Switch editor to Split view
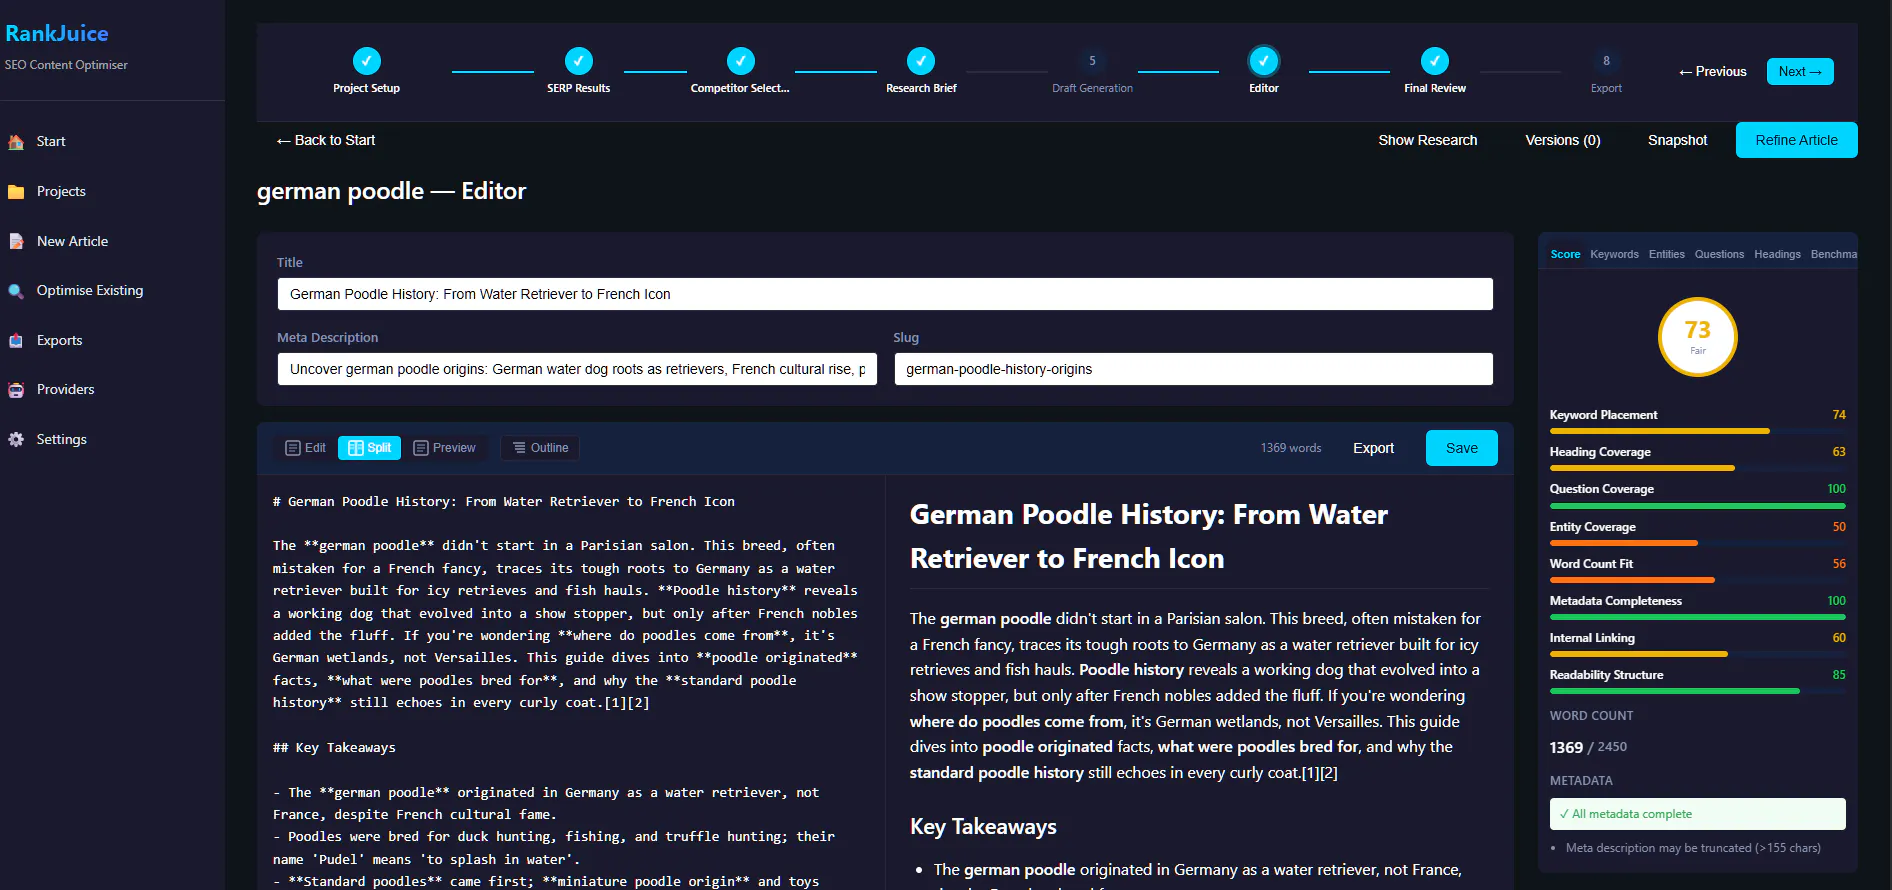The image size is (1892, 890). click(x=369, y=448)
